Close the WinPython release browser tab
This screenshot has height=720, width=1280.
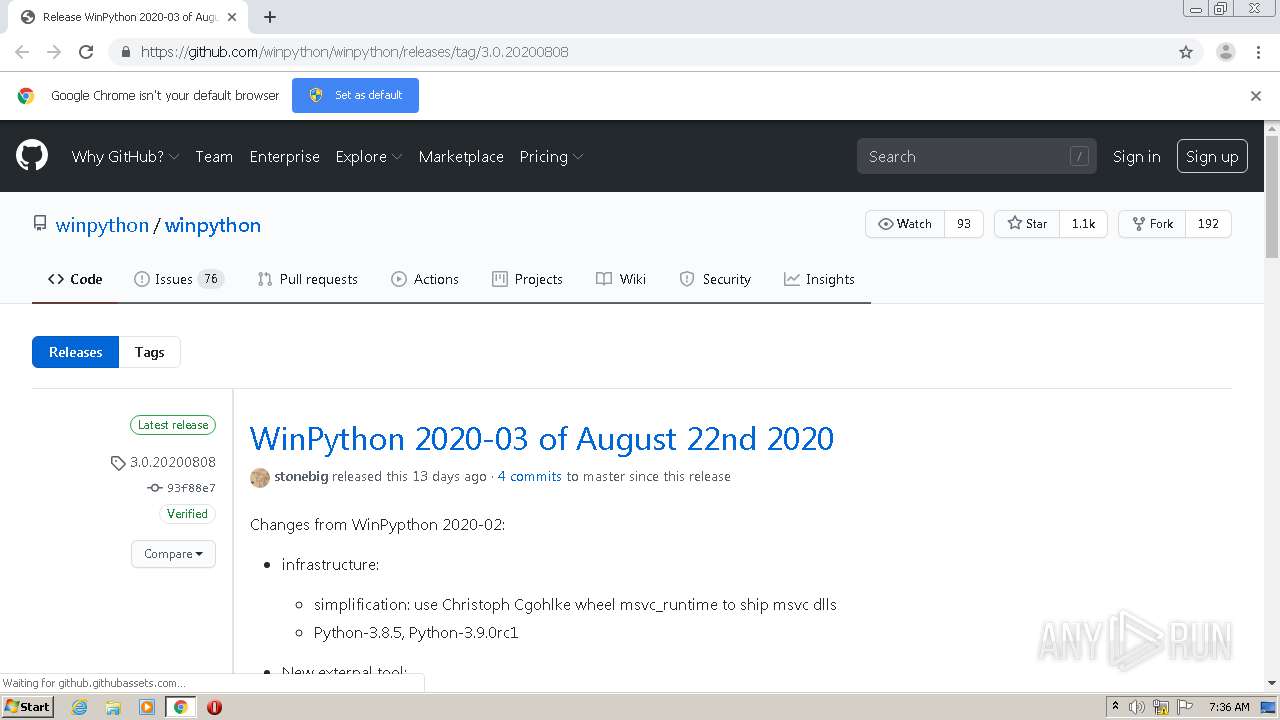[x=232, y=17]
